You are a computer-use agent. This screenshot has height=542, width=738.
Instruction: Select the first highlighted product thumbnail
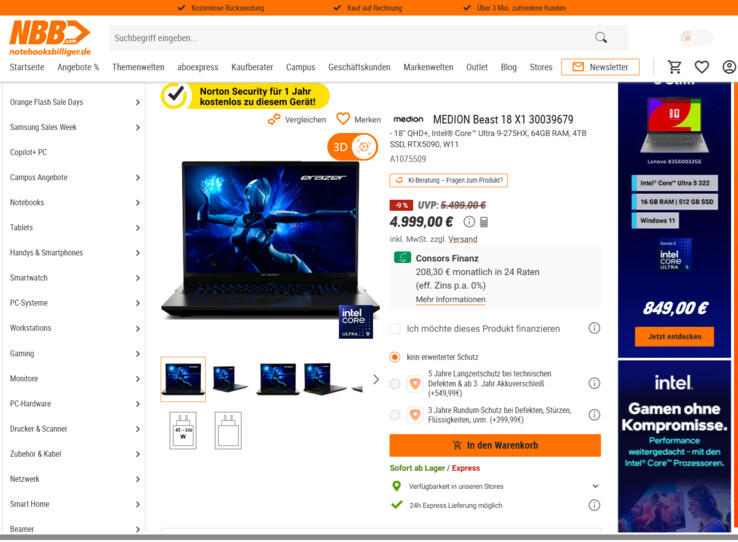[183, 379]
